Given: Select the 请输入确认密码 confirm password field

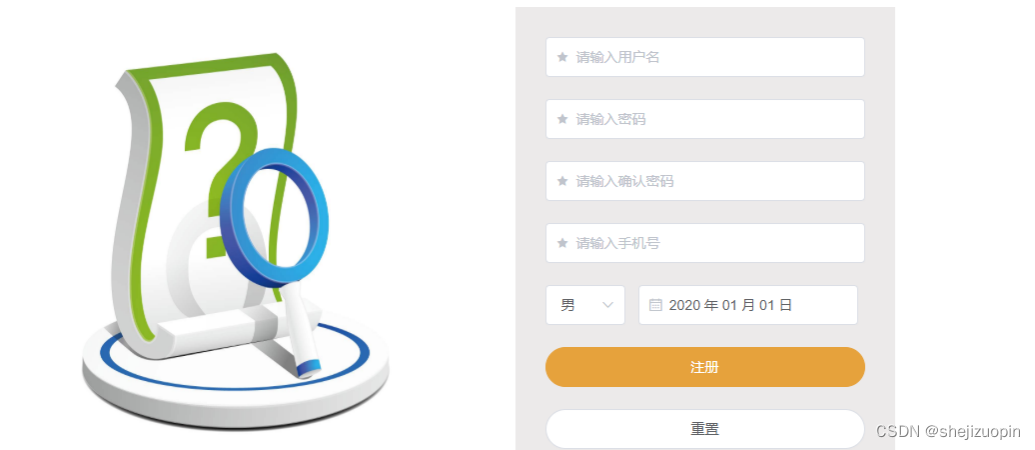Looking at the screenshot, I should pos(705,181).
